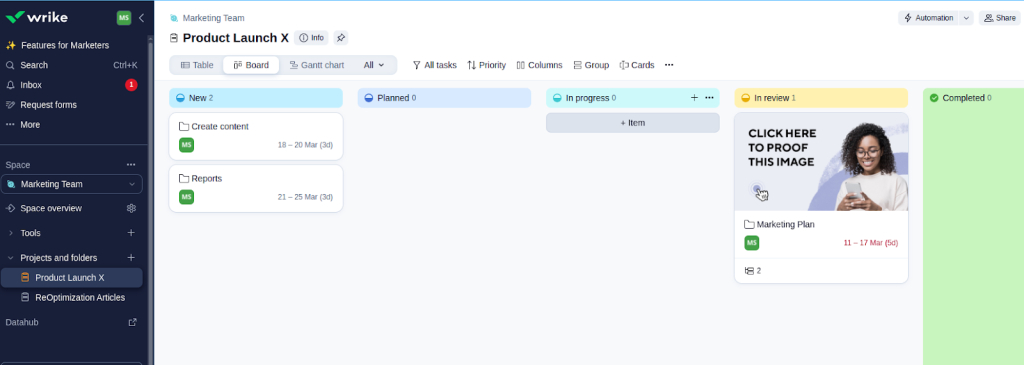Viewport: 1024px width, 365px height.
Task: Open the Group option
Action: click(591, 65)
